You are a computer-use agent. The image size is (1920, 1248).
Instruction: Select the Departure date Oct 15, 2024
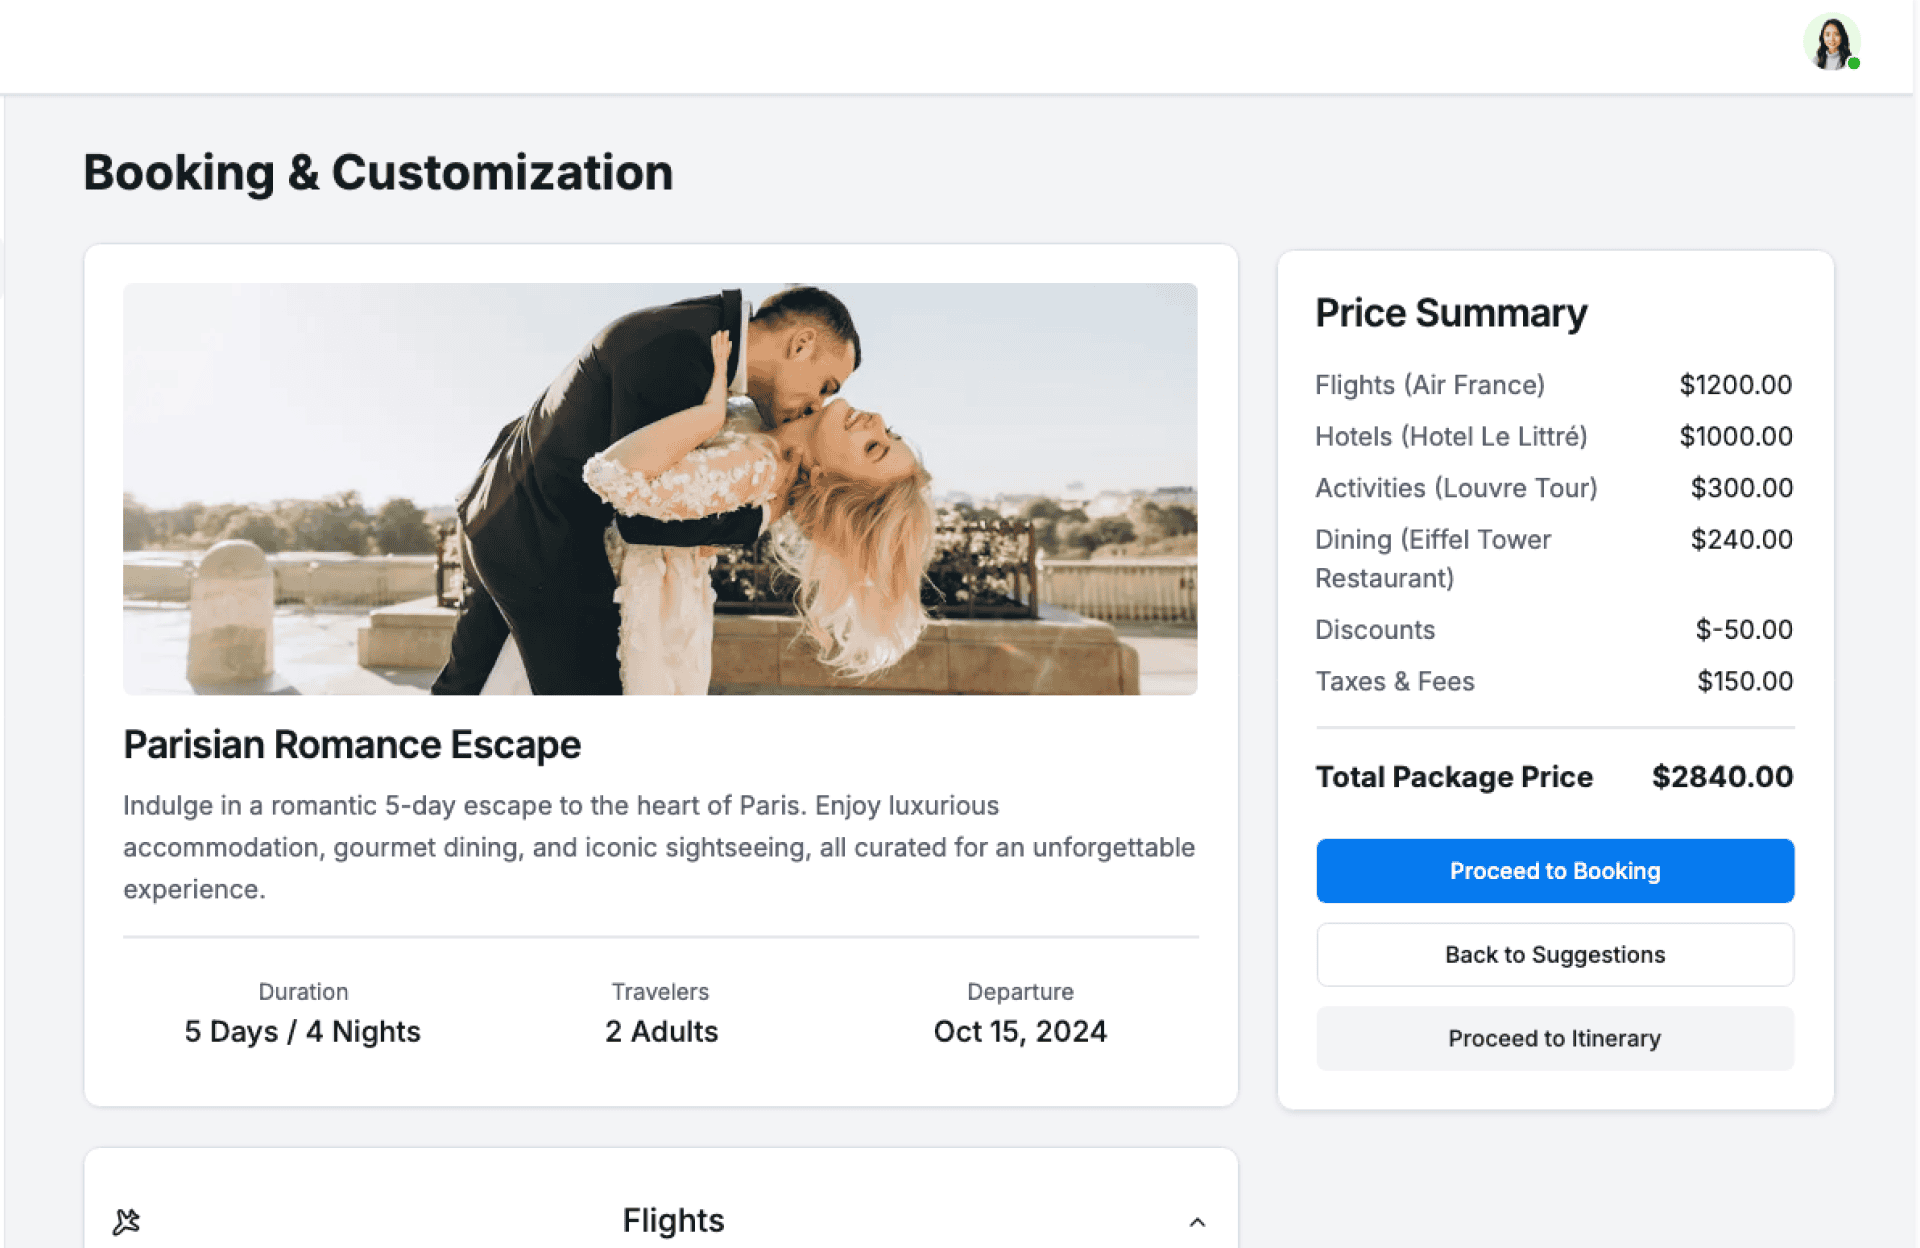click(1020, 1031)
